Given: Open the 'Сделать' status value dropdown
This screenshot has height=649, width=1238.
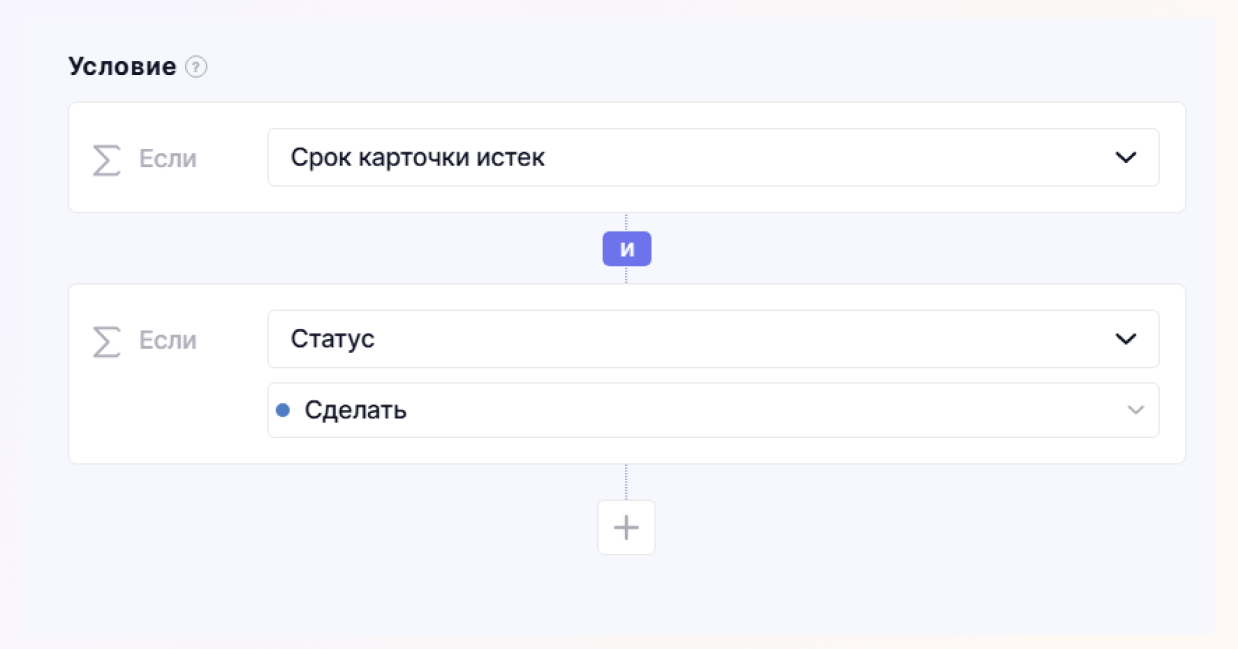Looking at the screenshot, I should [x=712, y=410].
